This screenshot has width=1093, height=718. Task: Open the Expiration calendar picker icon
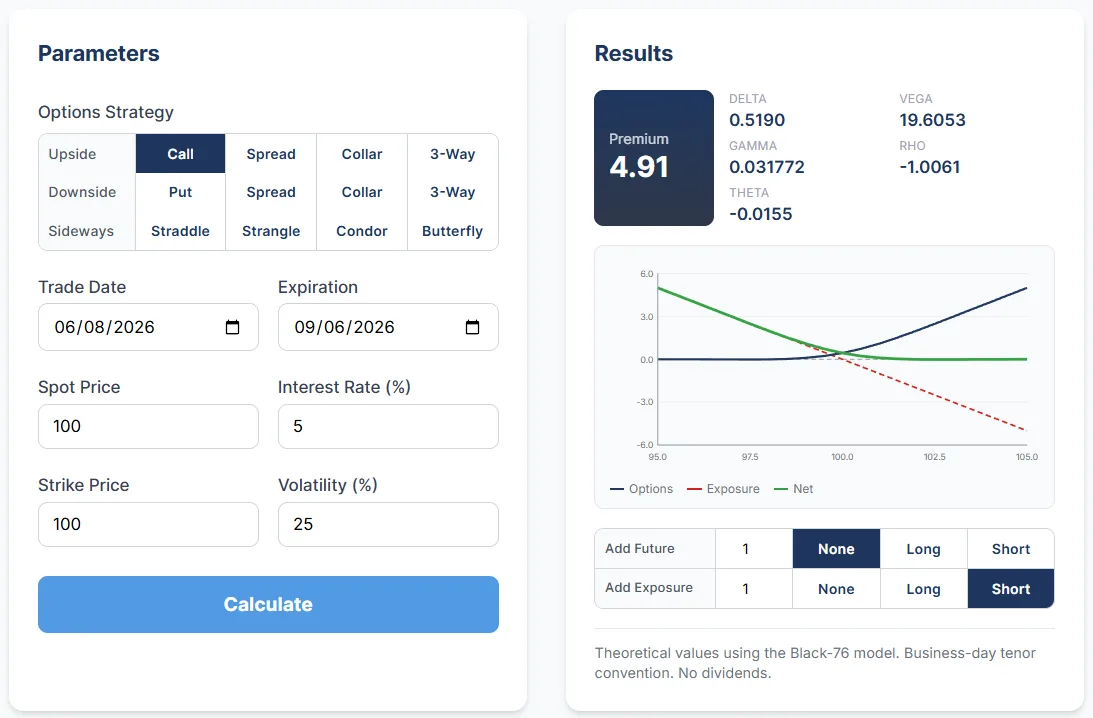click(x=472, y=327)
